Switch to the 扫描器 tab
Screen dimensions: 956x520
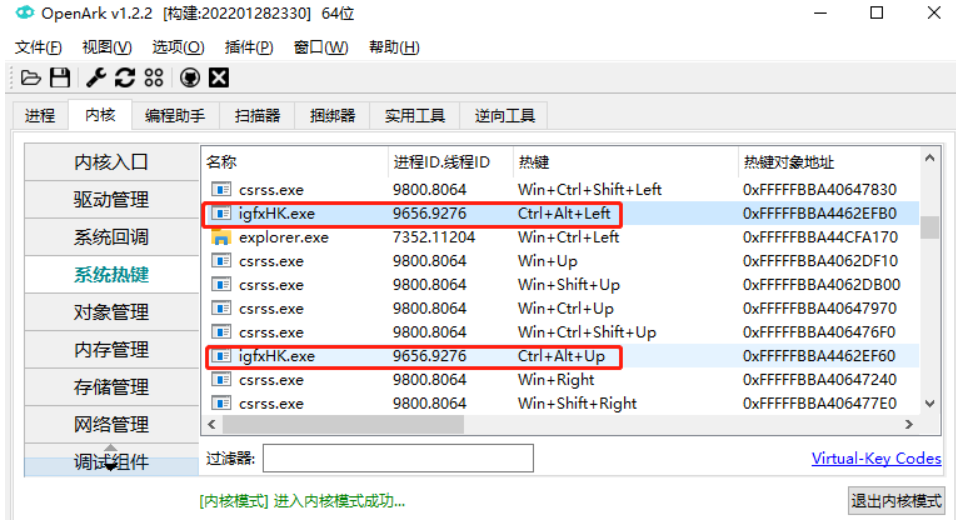(x=257, y=116)
